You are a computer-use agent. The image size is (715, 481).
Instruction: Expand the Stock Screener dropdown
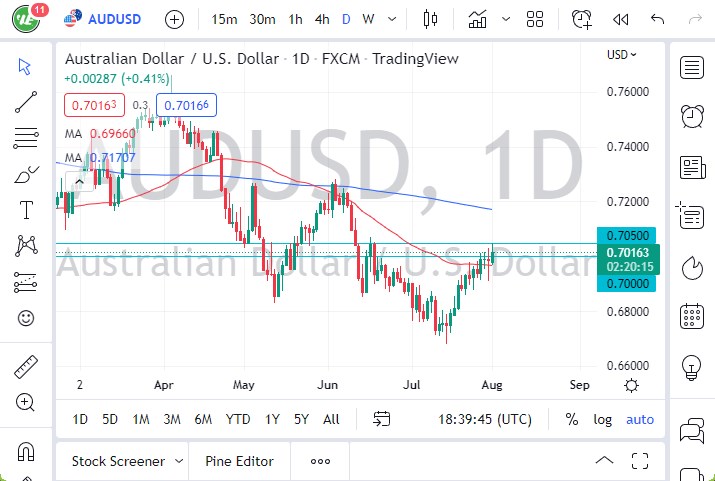179,461
